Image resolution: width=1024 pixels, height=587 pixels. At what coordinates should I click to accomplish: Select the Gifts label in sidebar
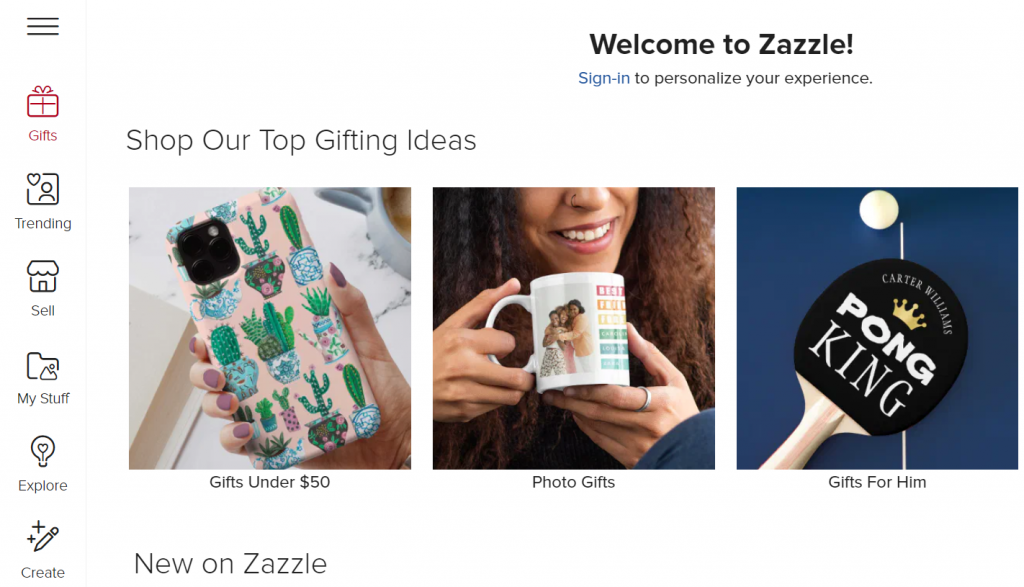42,136
